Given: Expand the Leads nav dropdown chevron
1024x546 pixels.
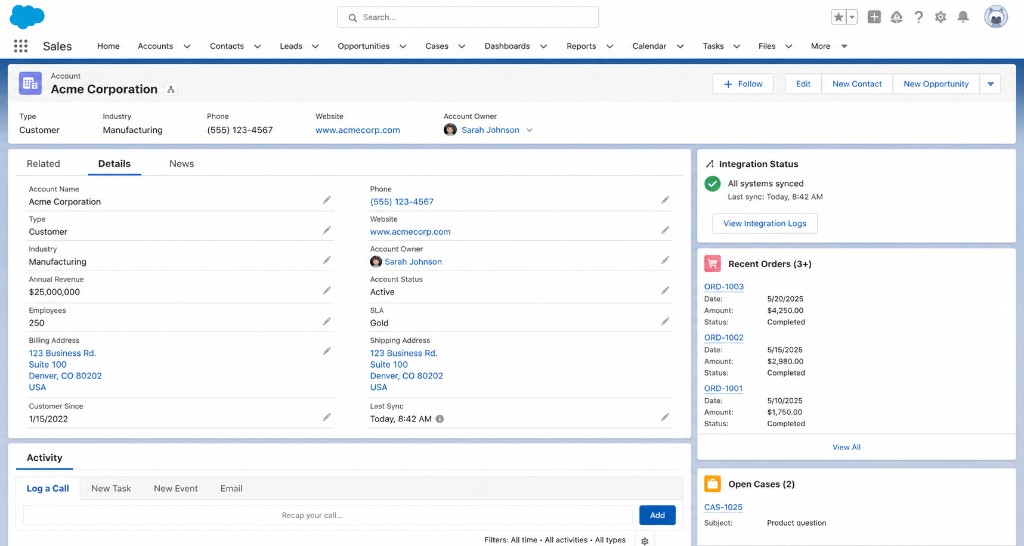Looking at the screenshot, I should pyautogui.click(x=315, y=46).
